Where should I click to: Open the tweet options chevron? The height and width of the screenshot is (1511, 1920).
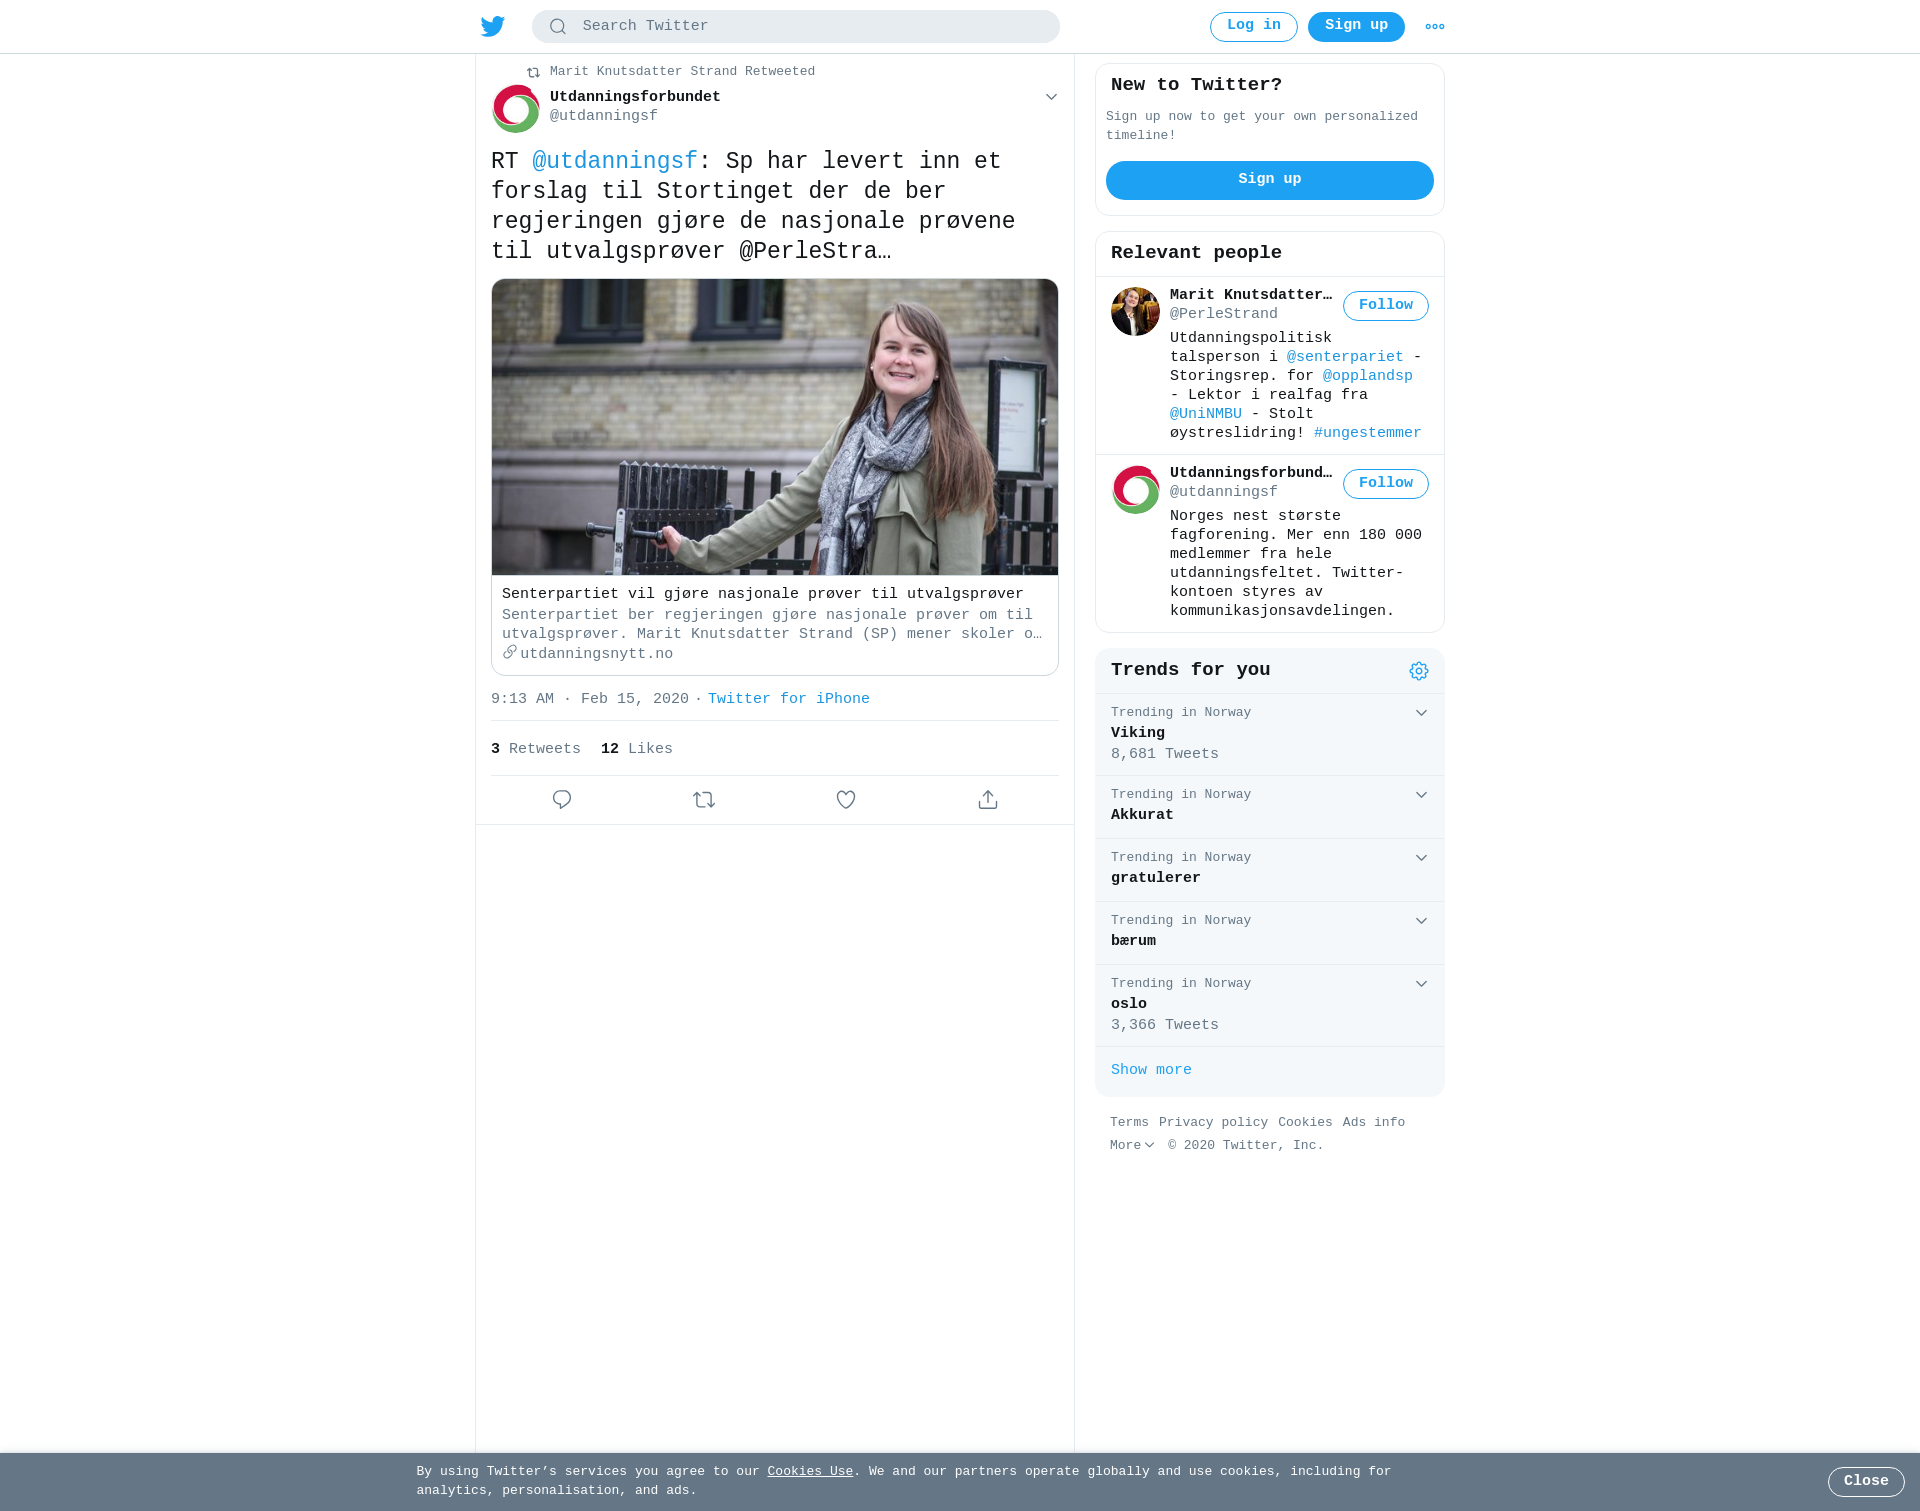coord(1051,97)
